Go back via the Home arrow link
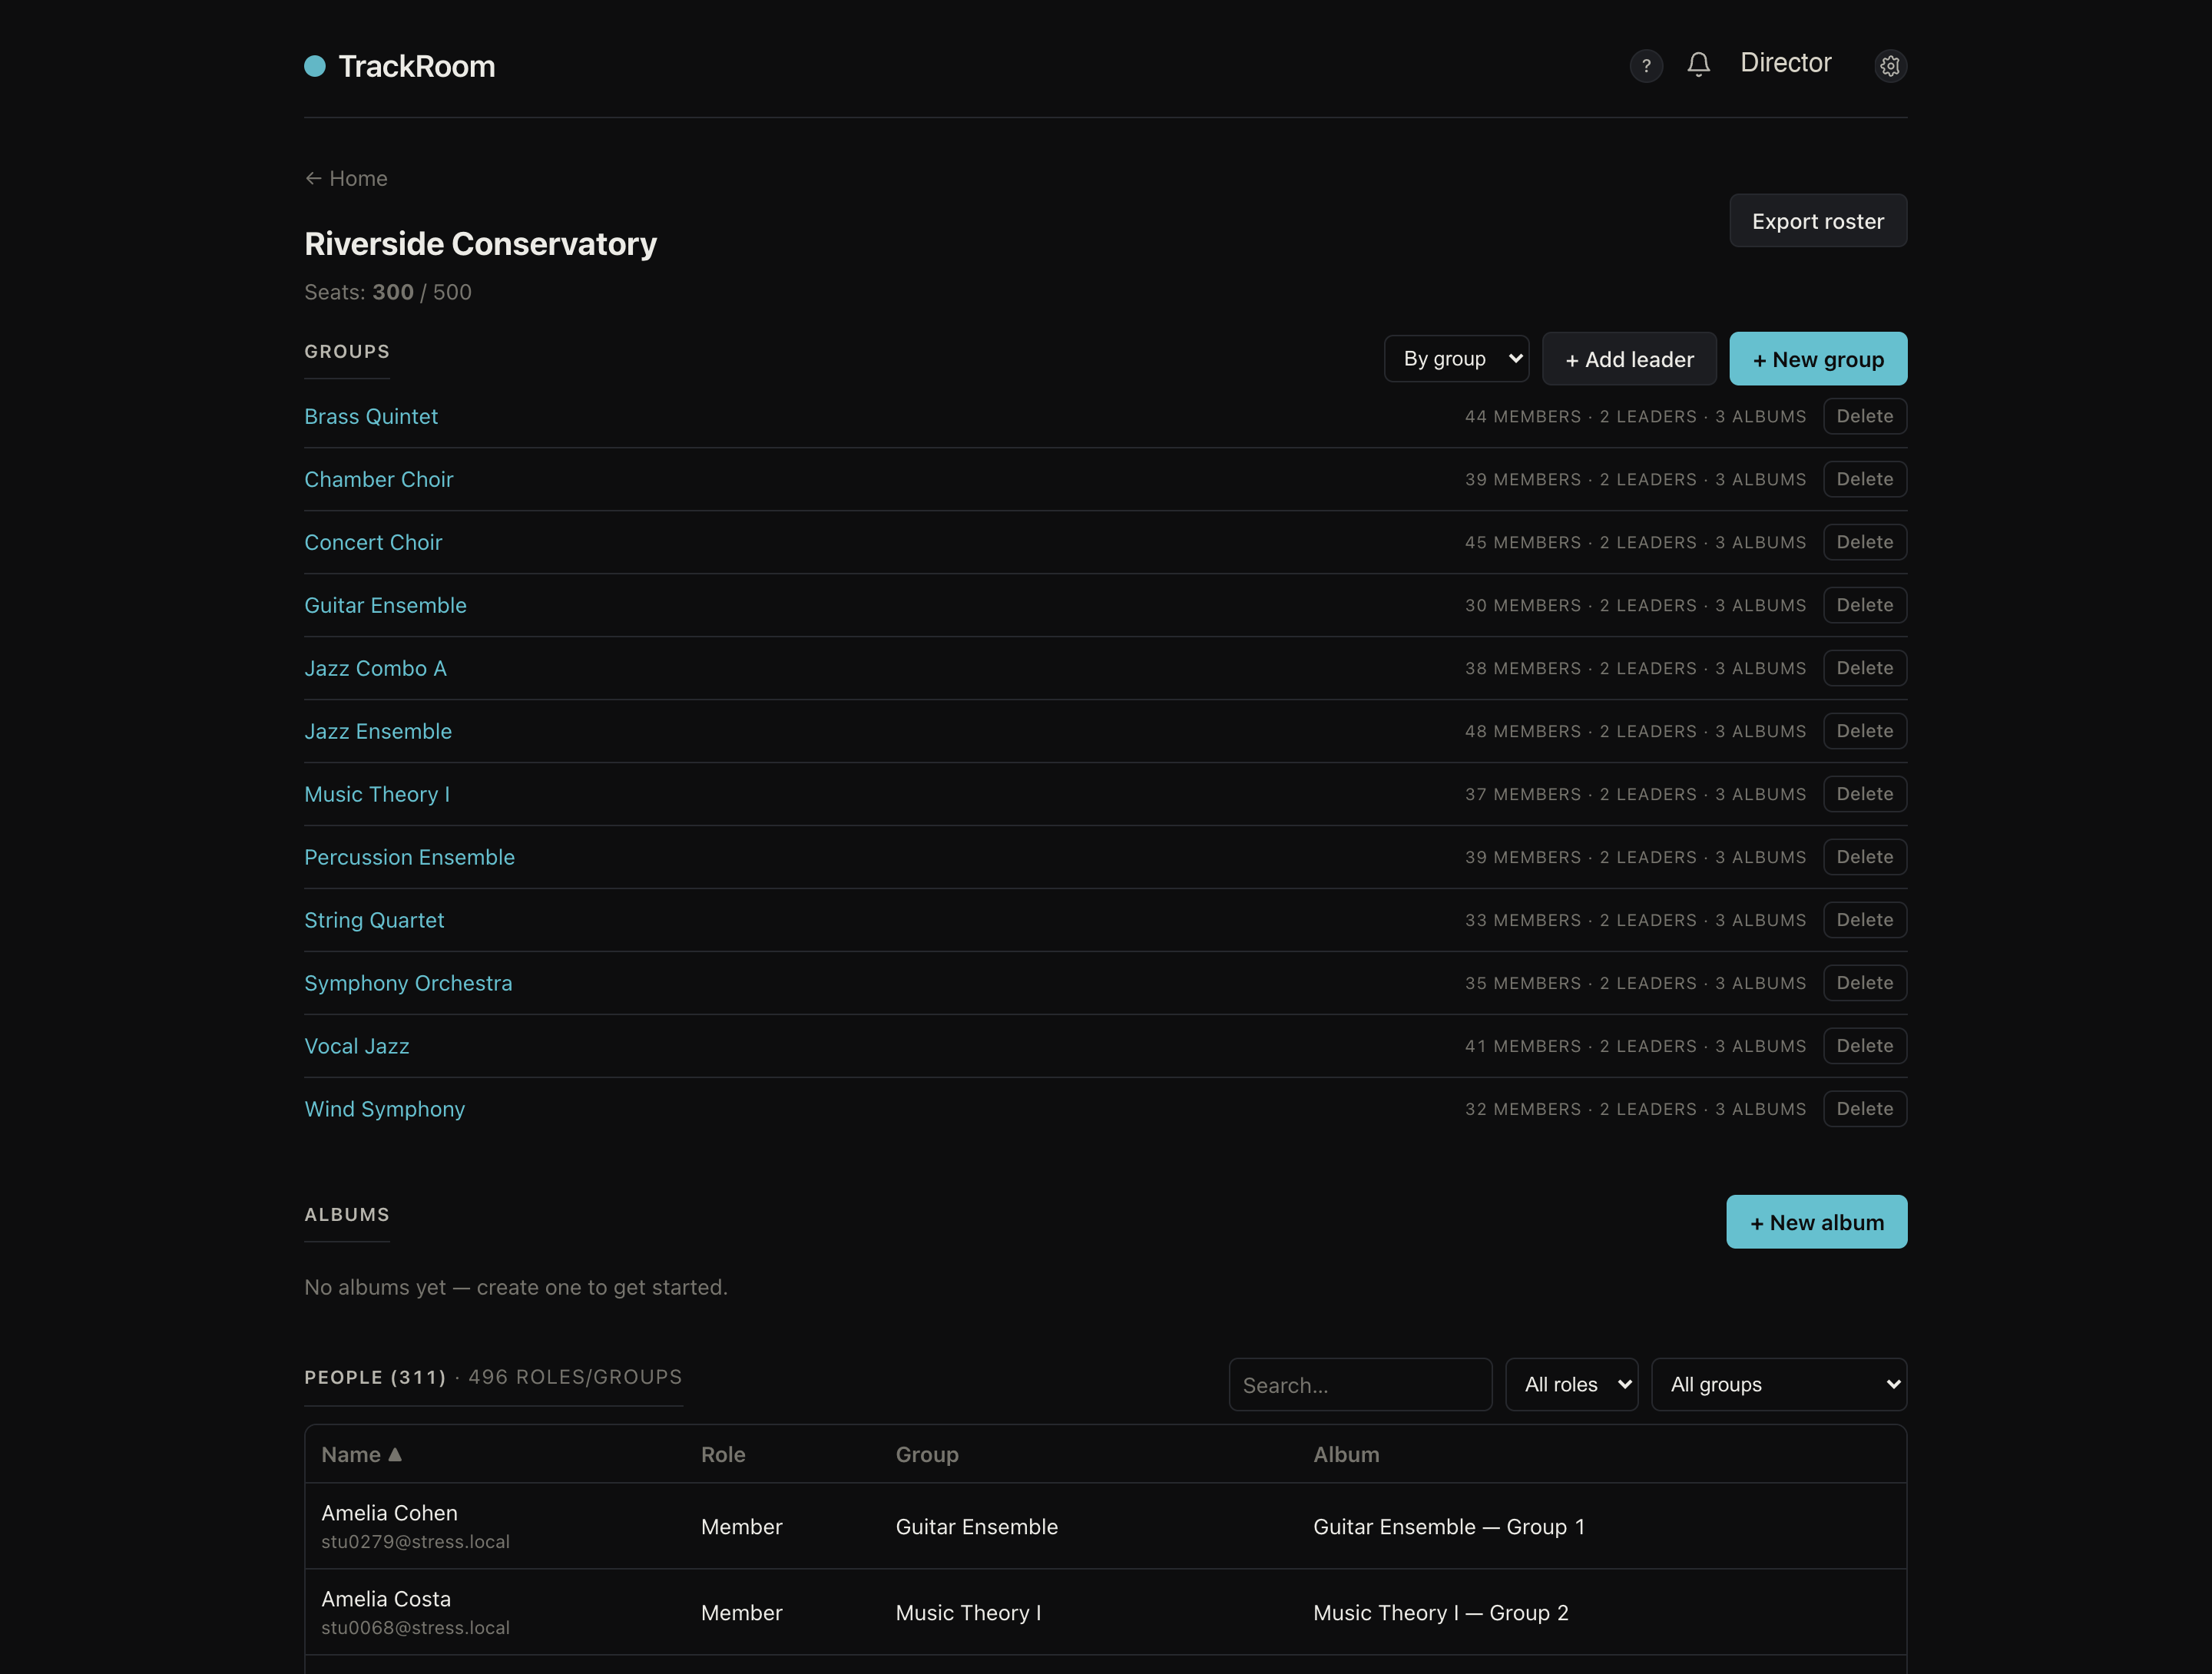The width and height of the screenshot is (2212, 1674). 346,178
